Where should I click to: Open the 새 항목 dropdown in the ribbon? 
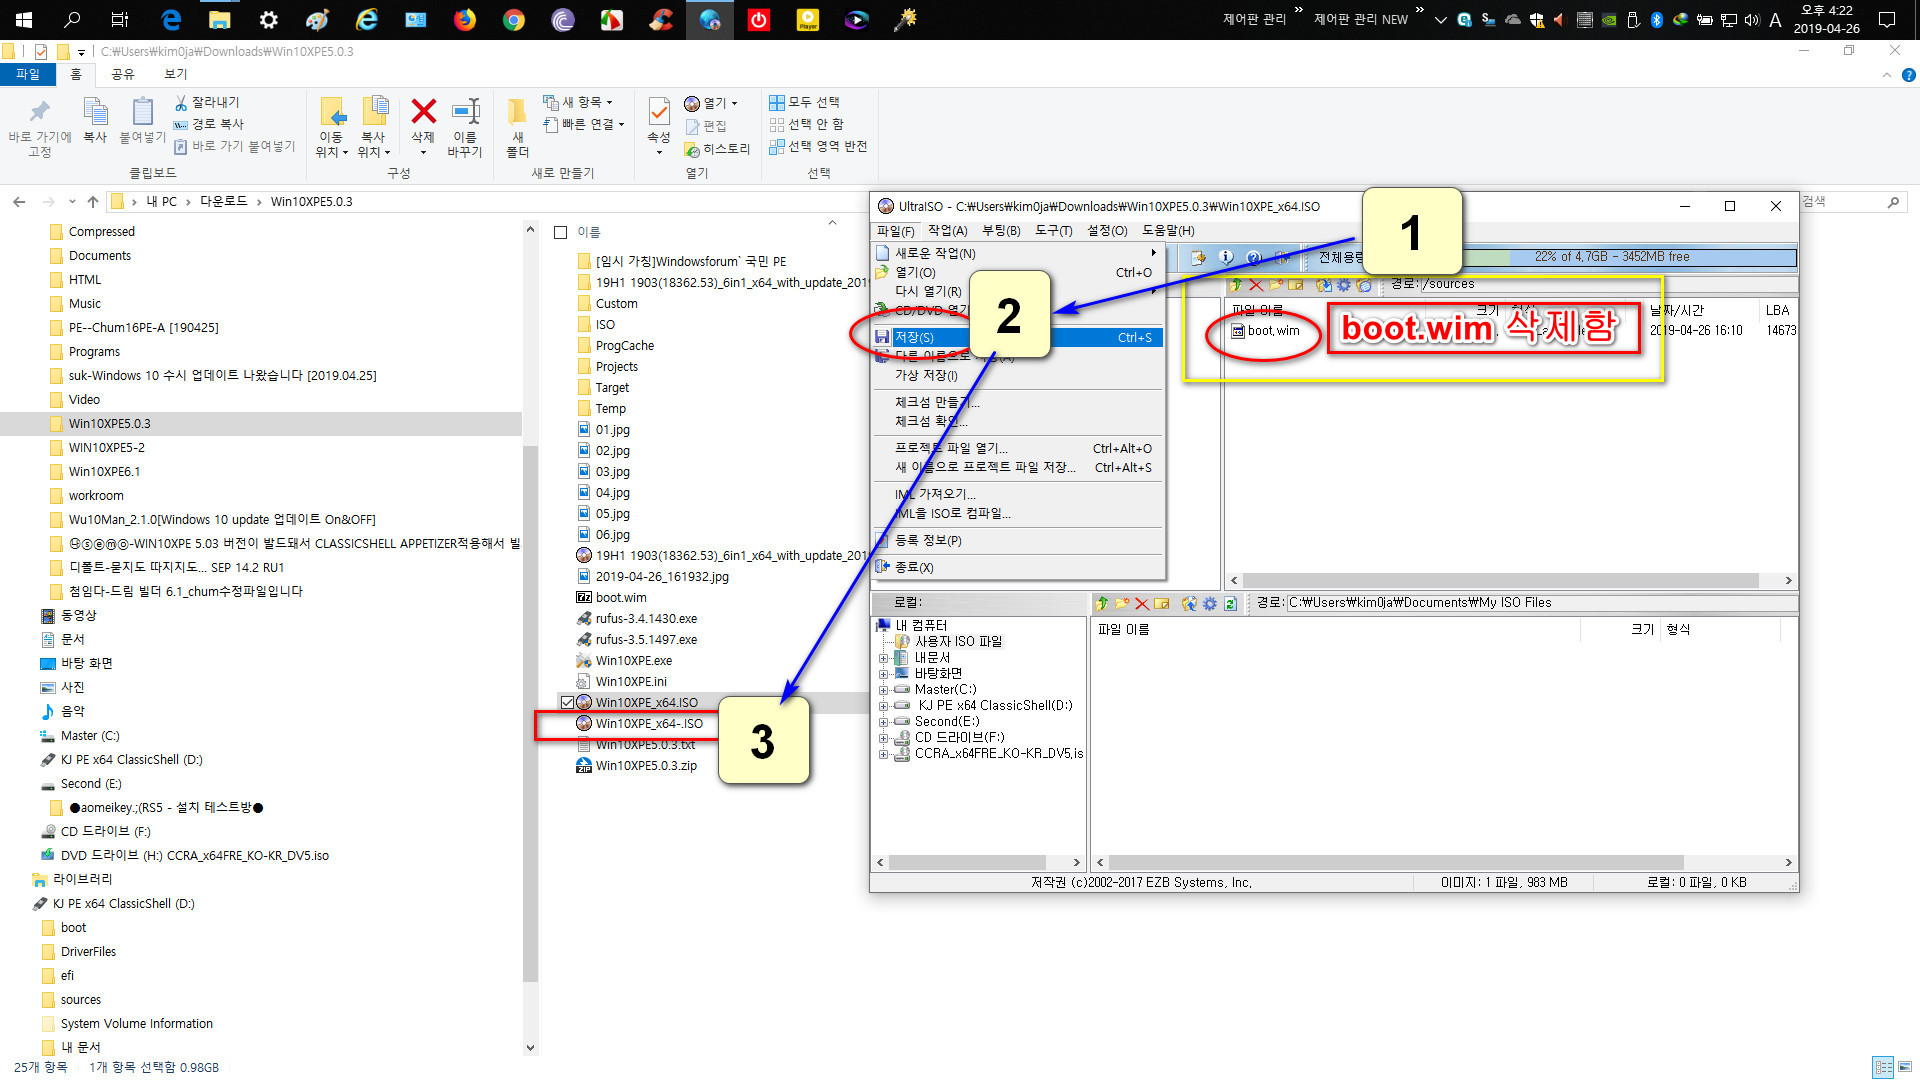(x=577, y=102)
